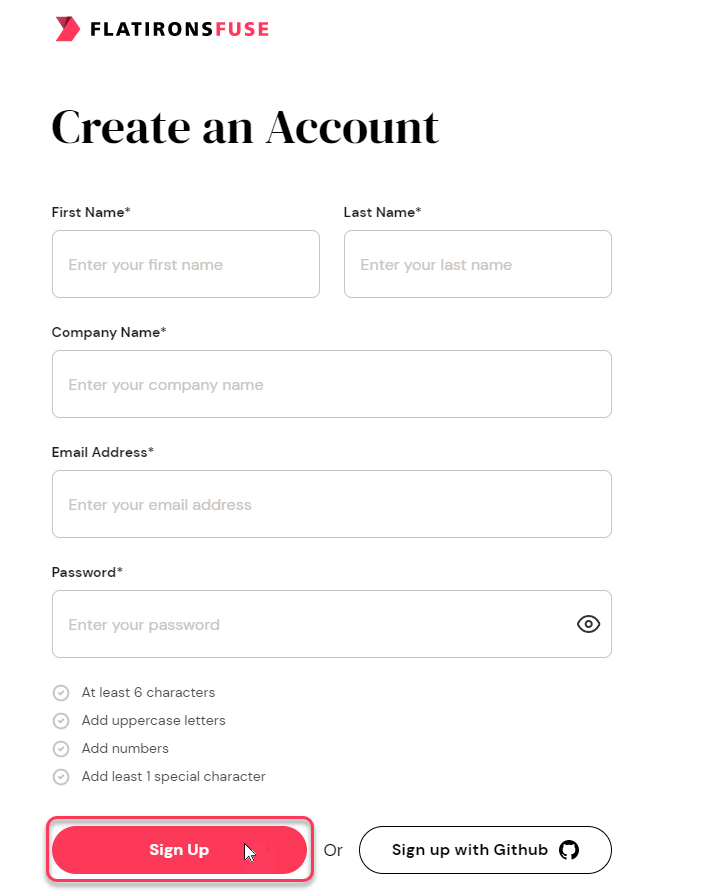This screenshot has width=724, height=894.
Task: Click check icon beside special character rule
Action: (61, 776)
